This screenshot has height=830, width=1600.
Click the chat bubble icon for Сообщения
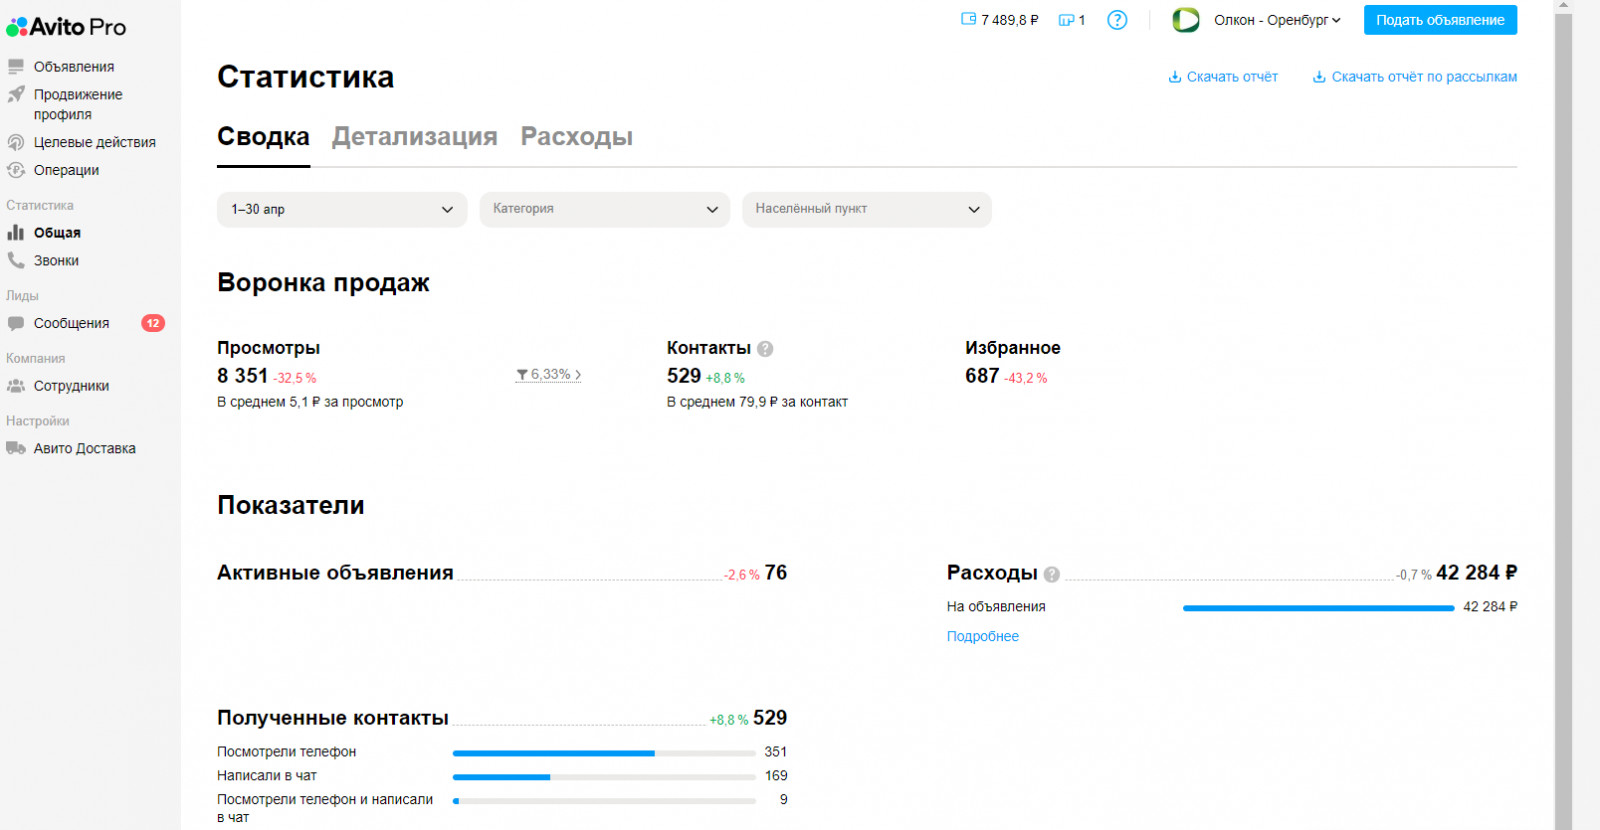[16, 323]
